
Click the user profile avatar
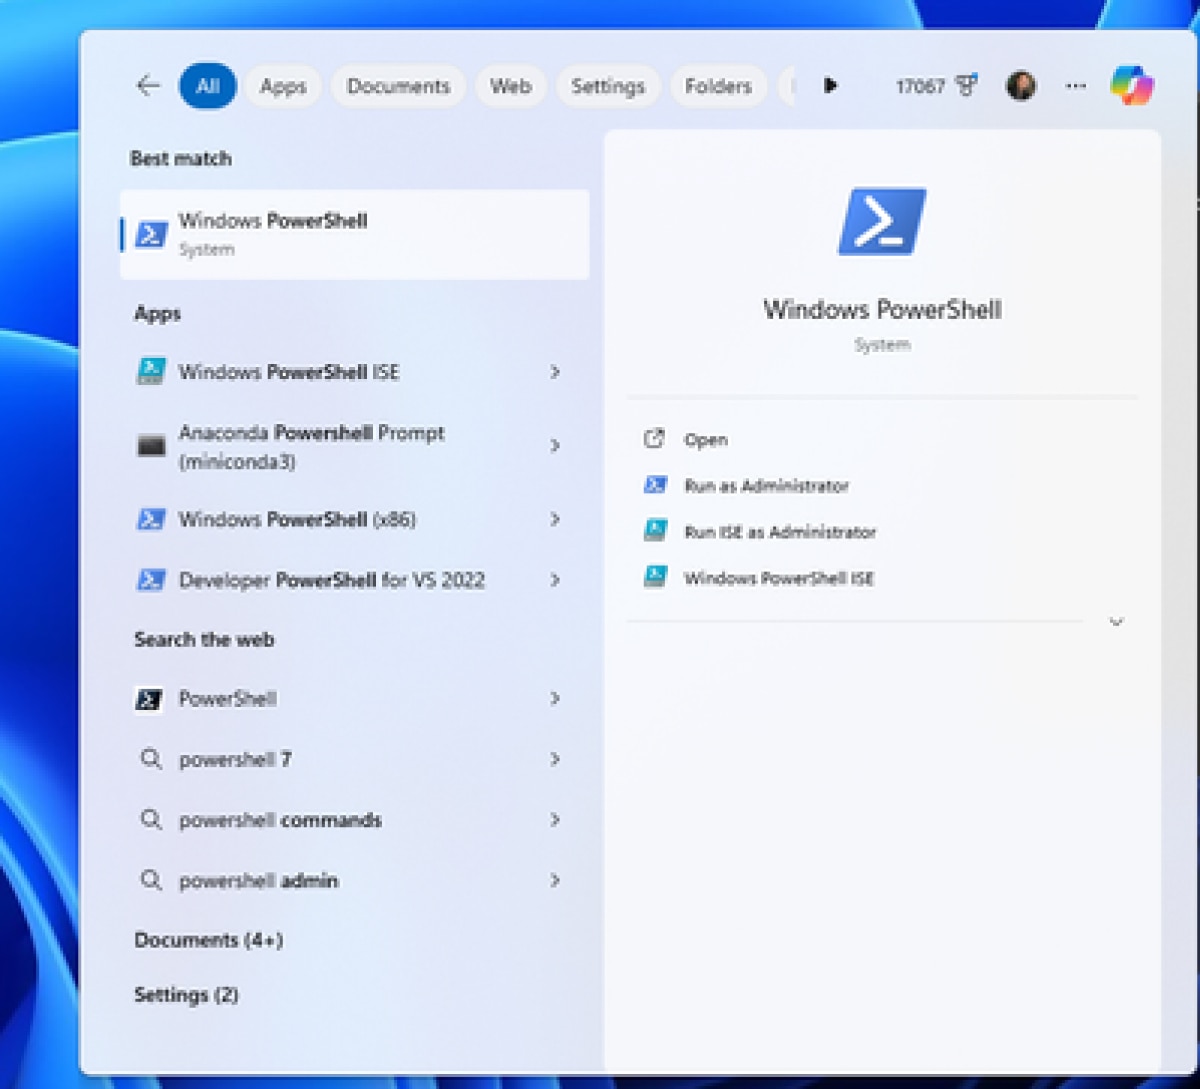pos(1021,86)
